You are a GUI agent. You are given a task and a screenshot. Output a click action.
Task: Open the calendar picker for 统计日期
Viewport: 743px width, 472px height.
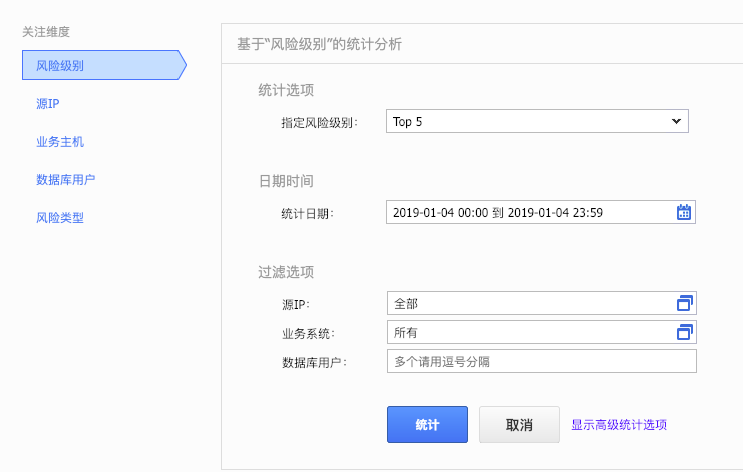[684, 212]
